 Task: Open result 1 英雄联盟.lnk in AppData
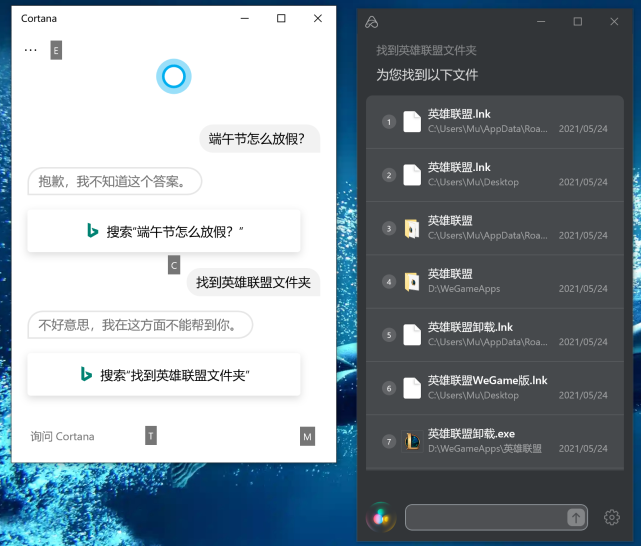click(x=495, y=122)
